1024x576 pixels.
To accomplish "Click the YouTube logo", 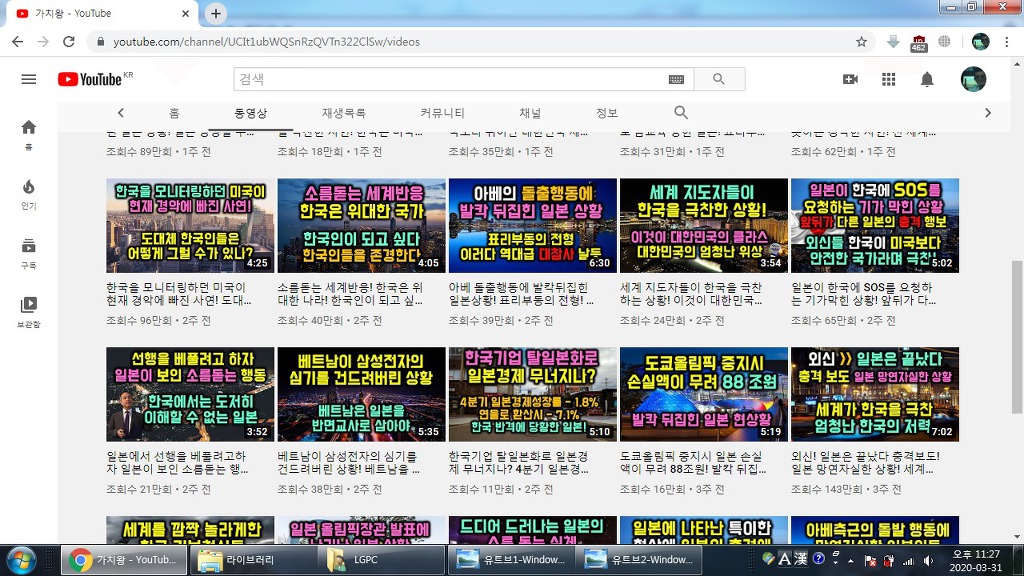I will [90, 79].
